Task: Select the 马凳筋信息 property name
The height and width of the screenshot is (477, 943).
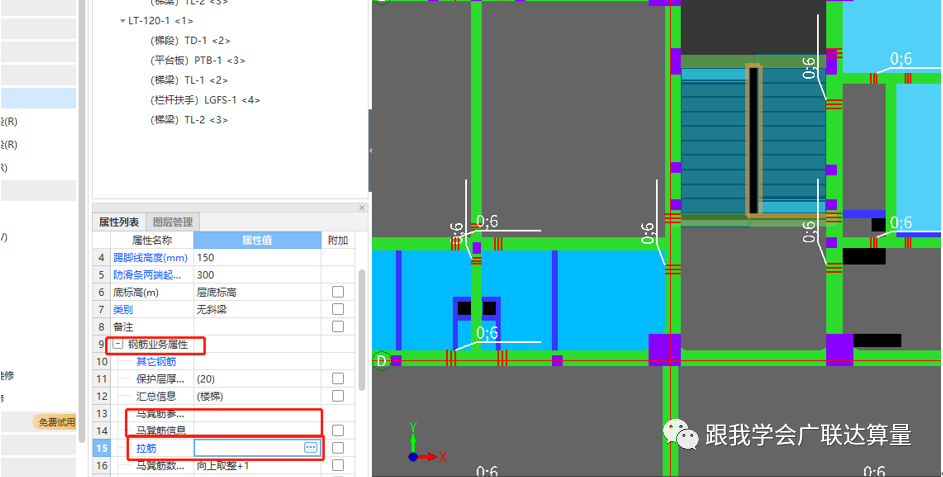Action: [161, 431]
